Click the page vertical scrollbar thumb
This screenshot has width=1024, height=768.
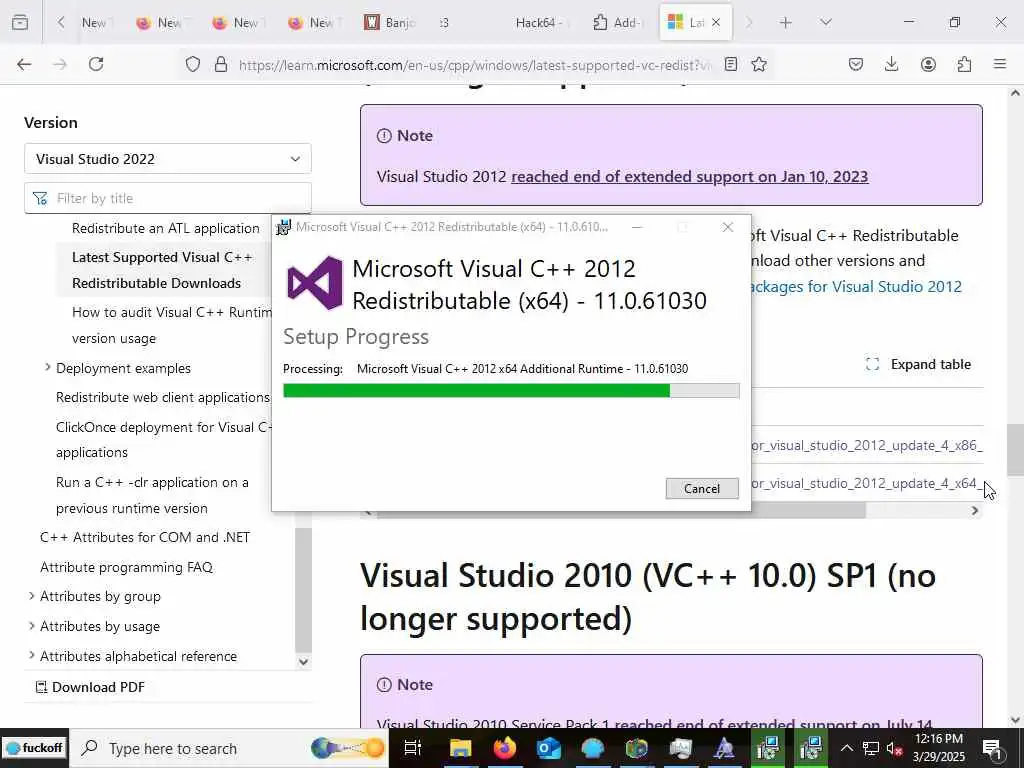1015,450
